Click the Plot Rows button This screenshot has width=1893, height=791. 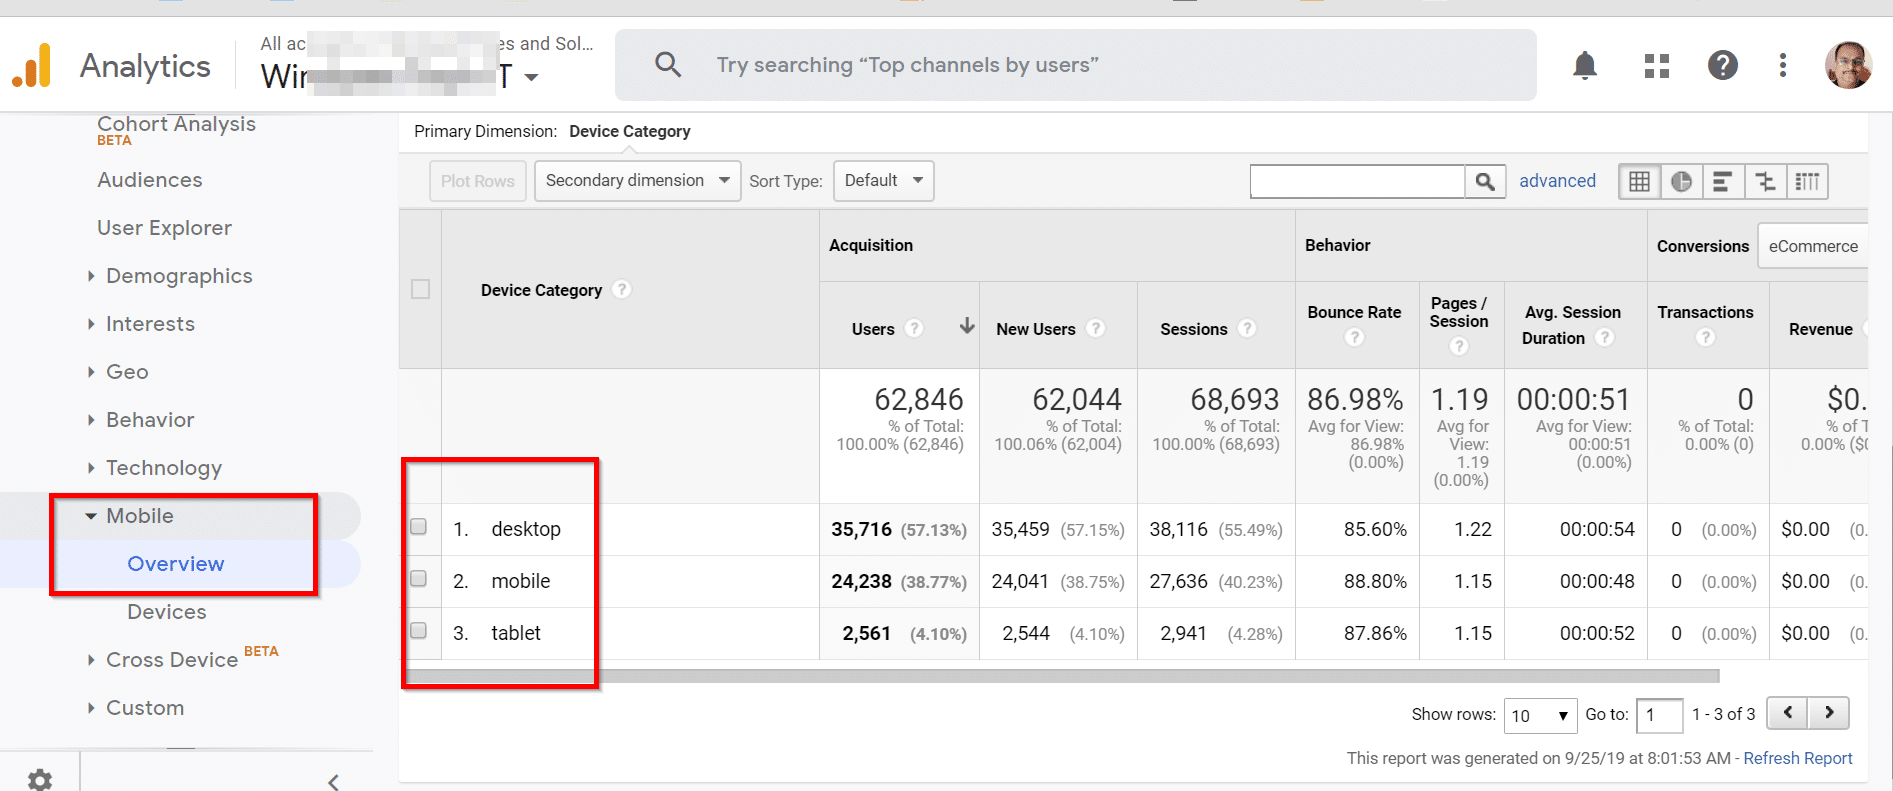click(478, 181)
